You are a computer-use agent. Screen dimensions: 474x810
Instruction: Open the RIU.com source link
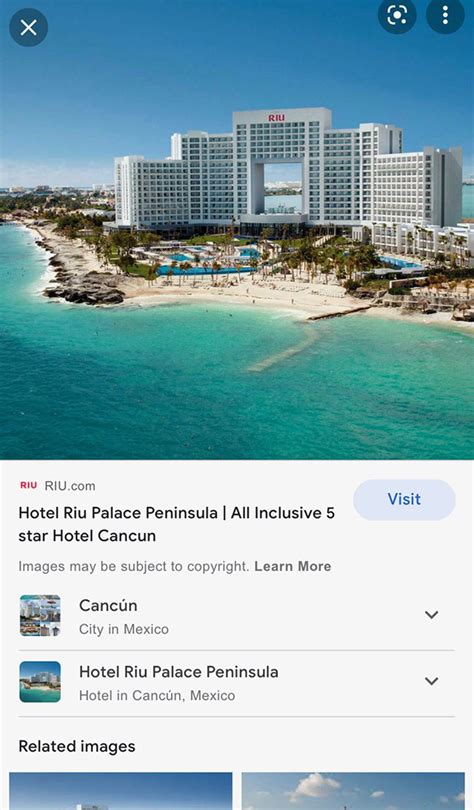tap(70, 486)
